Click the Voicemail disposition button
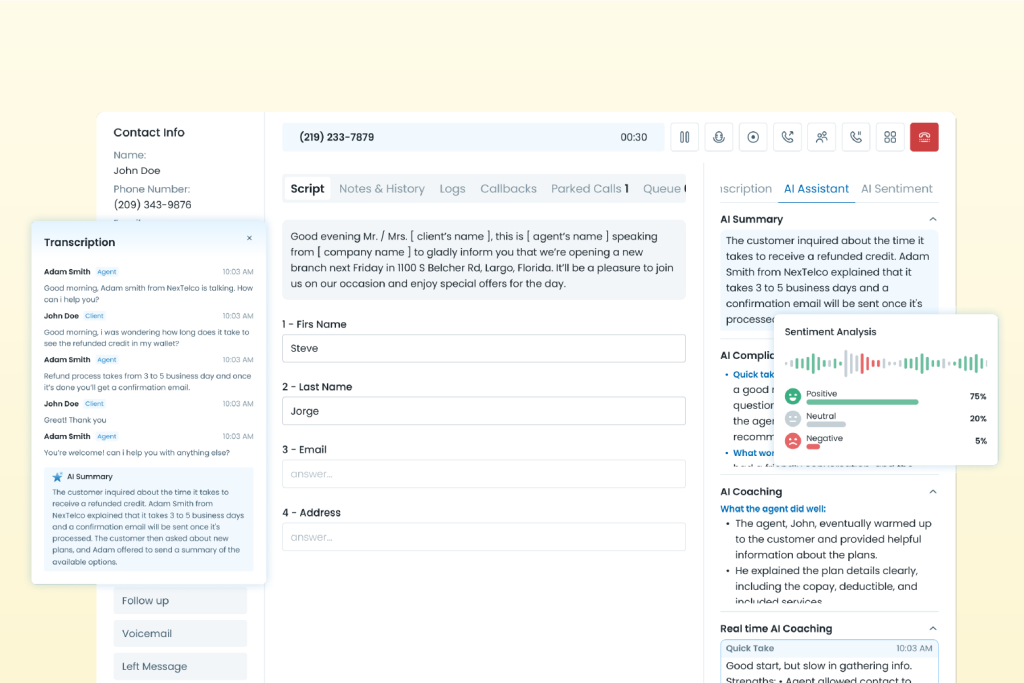 tap(180, 633)
